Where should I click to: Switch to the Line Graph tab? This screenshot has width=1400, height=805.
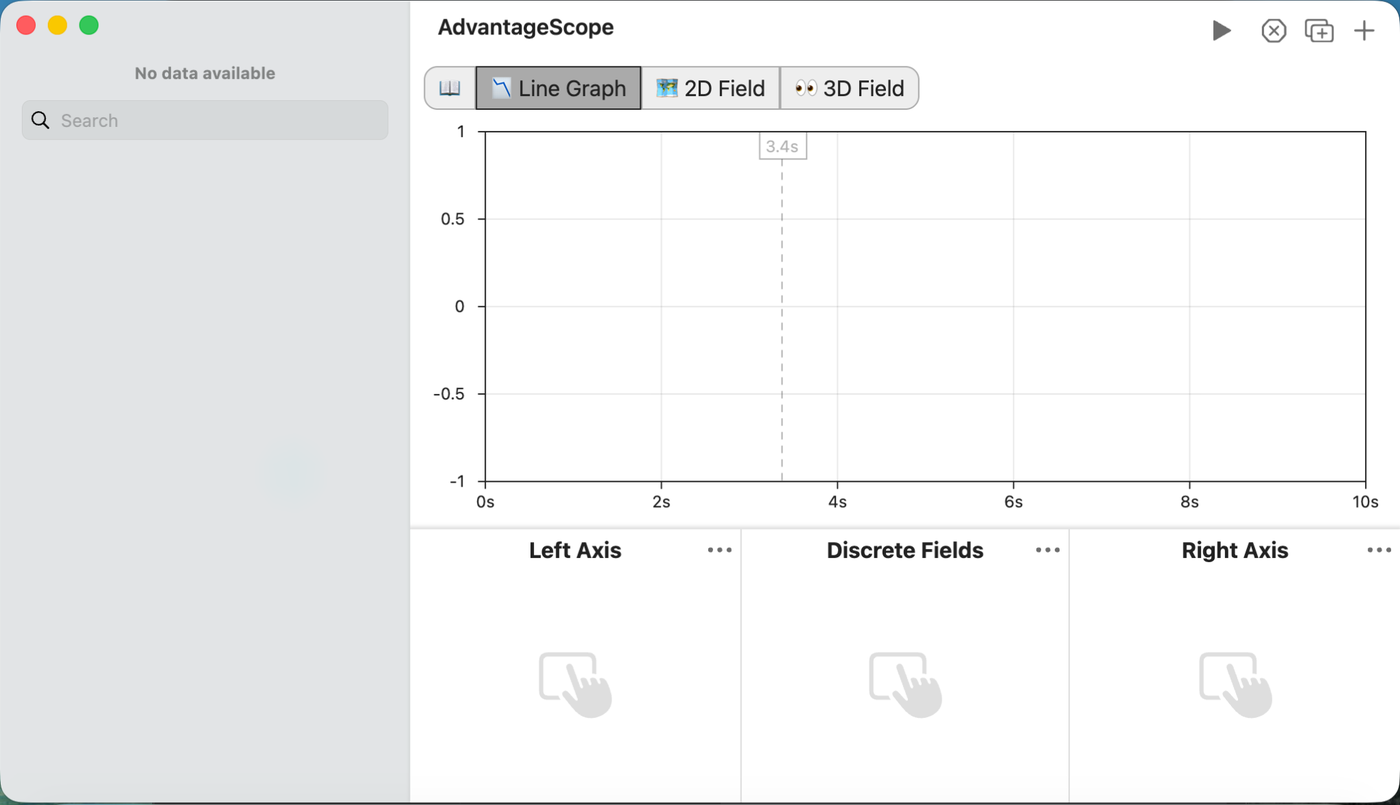tap(558, 88)
